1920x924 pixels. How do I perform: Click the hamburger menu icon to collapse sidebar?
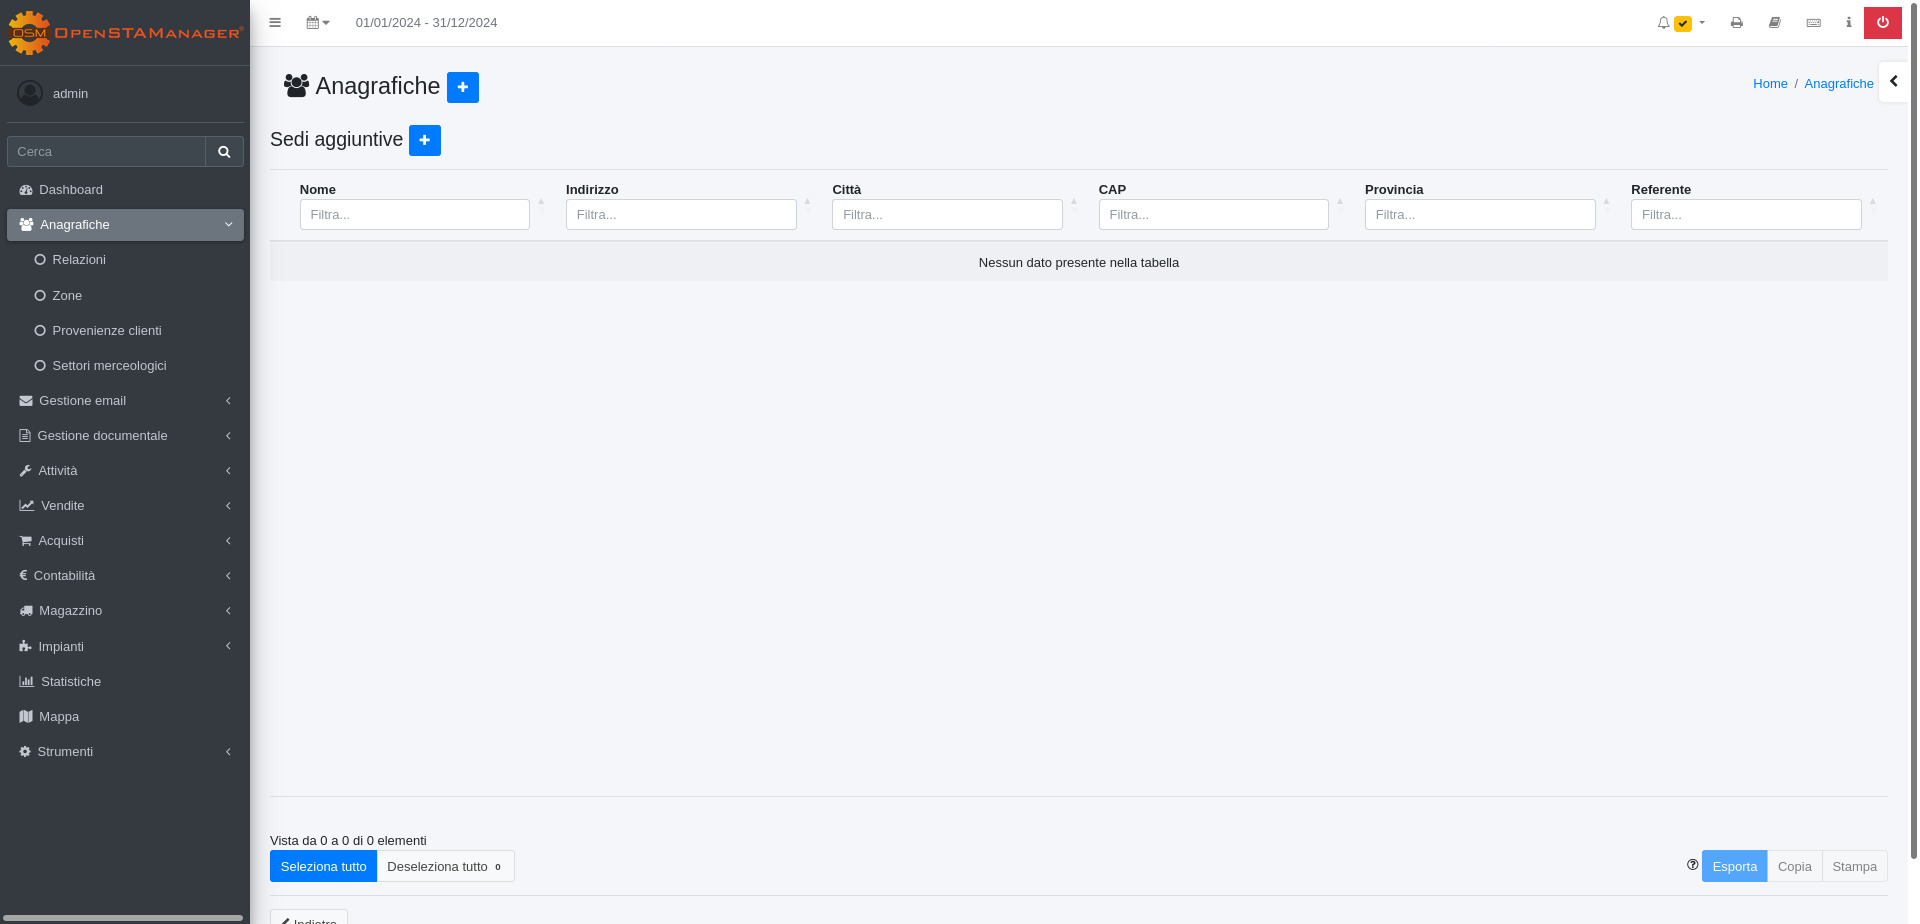(x=275, y=23)
